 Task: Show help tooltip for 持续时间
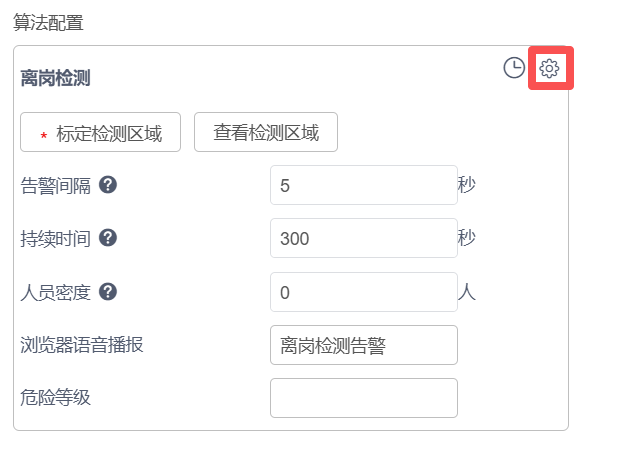(x=109, y=238)
